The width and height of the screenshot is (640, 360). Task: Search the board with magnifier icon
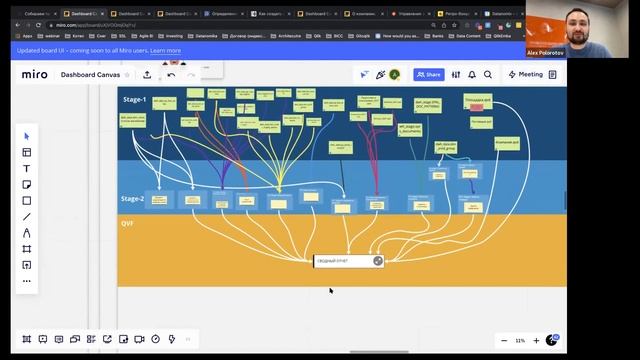[488, 75]
